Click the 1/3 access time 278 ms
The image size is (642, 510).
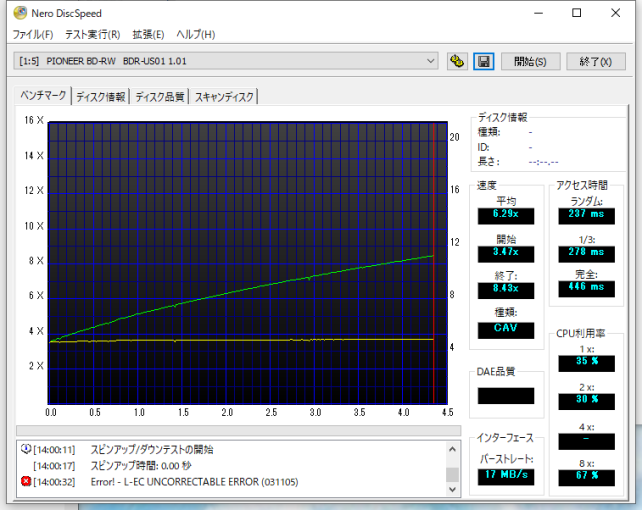[586, 253]
